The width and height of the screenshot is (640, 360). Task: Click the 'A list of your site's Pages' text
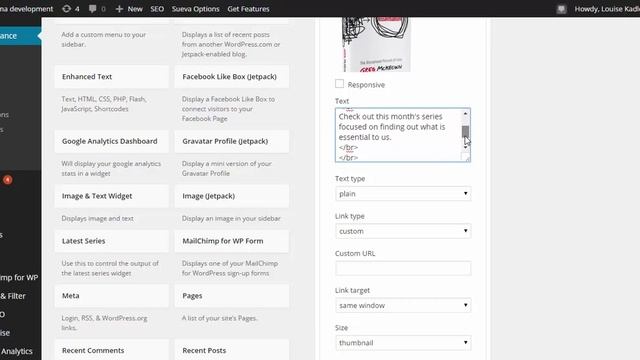click(220, 318)
